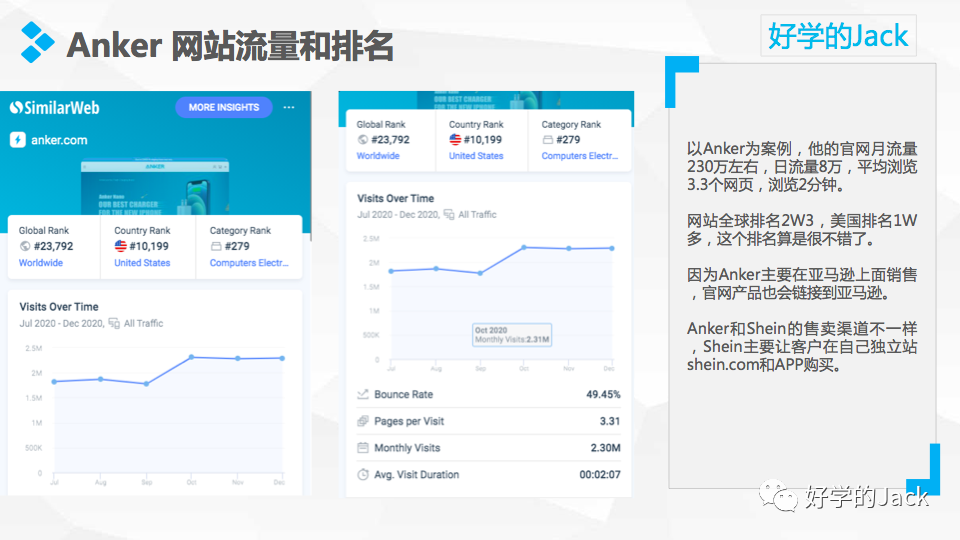Viewport: 960px width, 540px height.
Task: Click the Avg. Visit Duration clock icon
Action: 362,474
